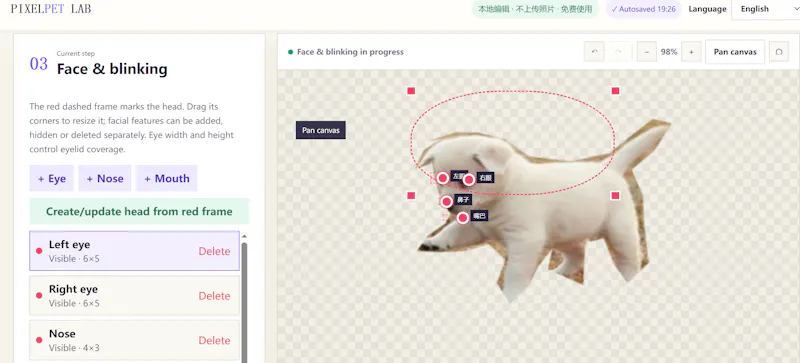
Task: Select the Left eye list row
Action: tap(134, 251)
